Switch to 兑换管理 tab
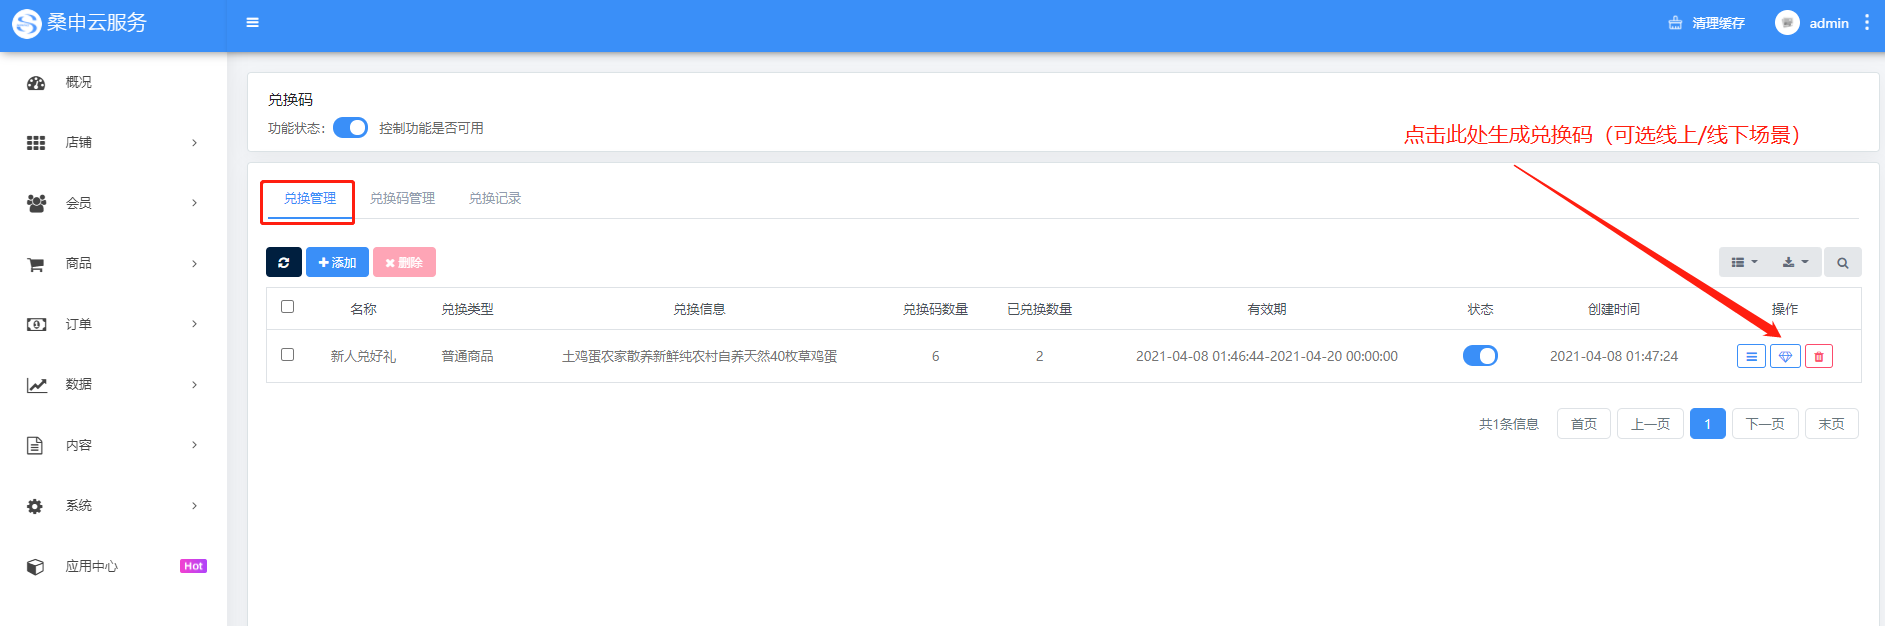The height and width of the screenshot is (626, 1885). [309, 199]
